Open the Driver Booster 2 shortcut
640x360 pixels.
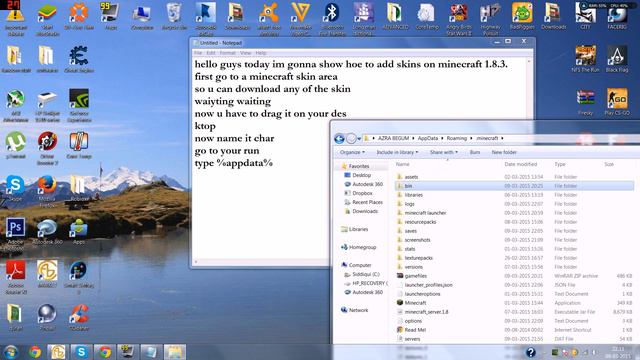tap(47, 148)
